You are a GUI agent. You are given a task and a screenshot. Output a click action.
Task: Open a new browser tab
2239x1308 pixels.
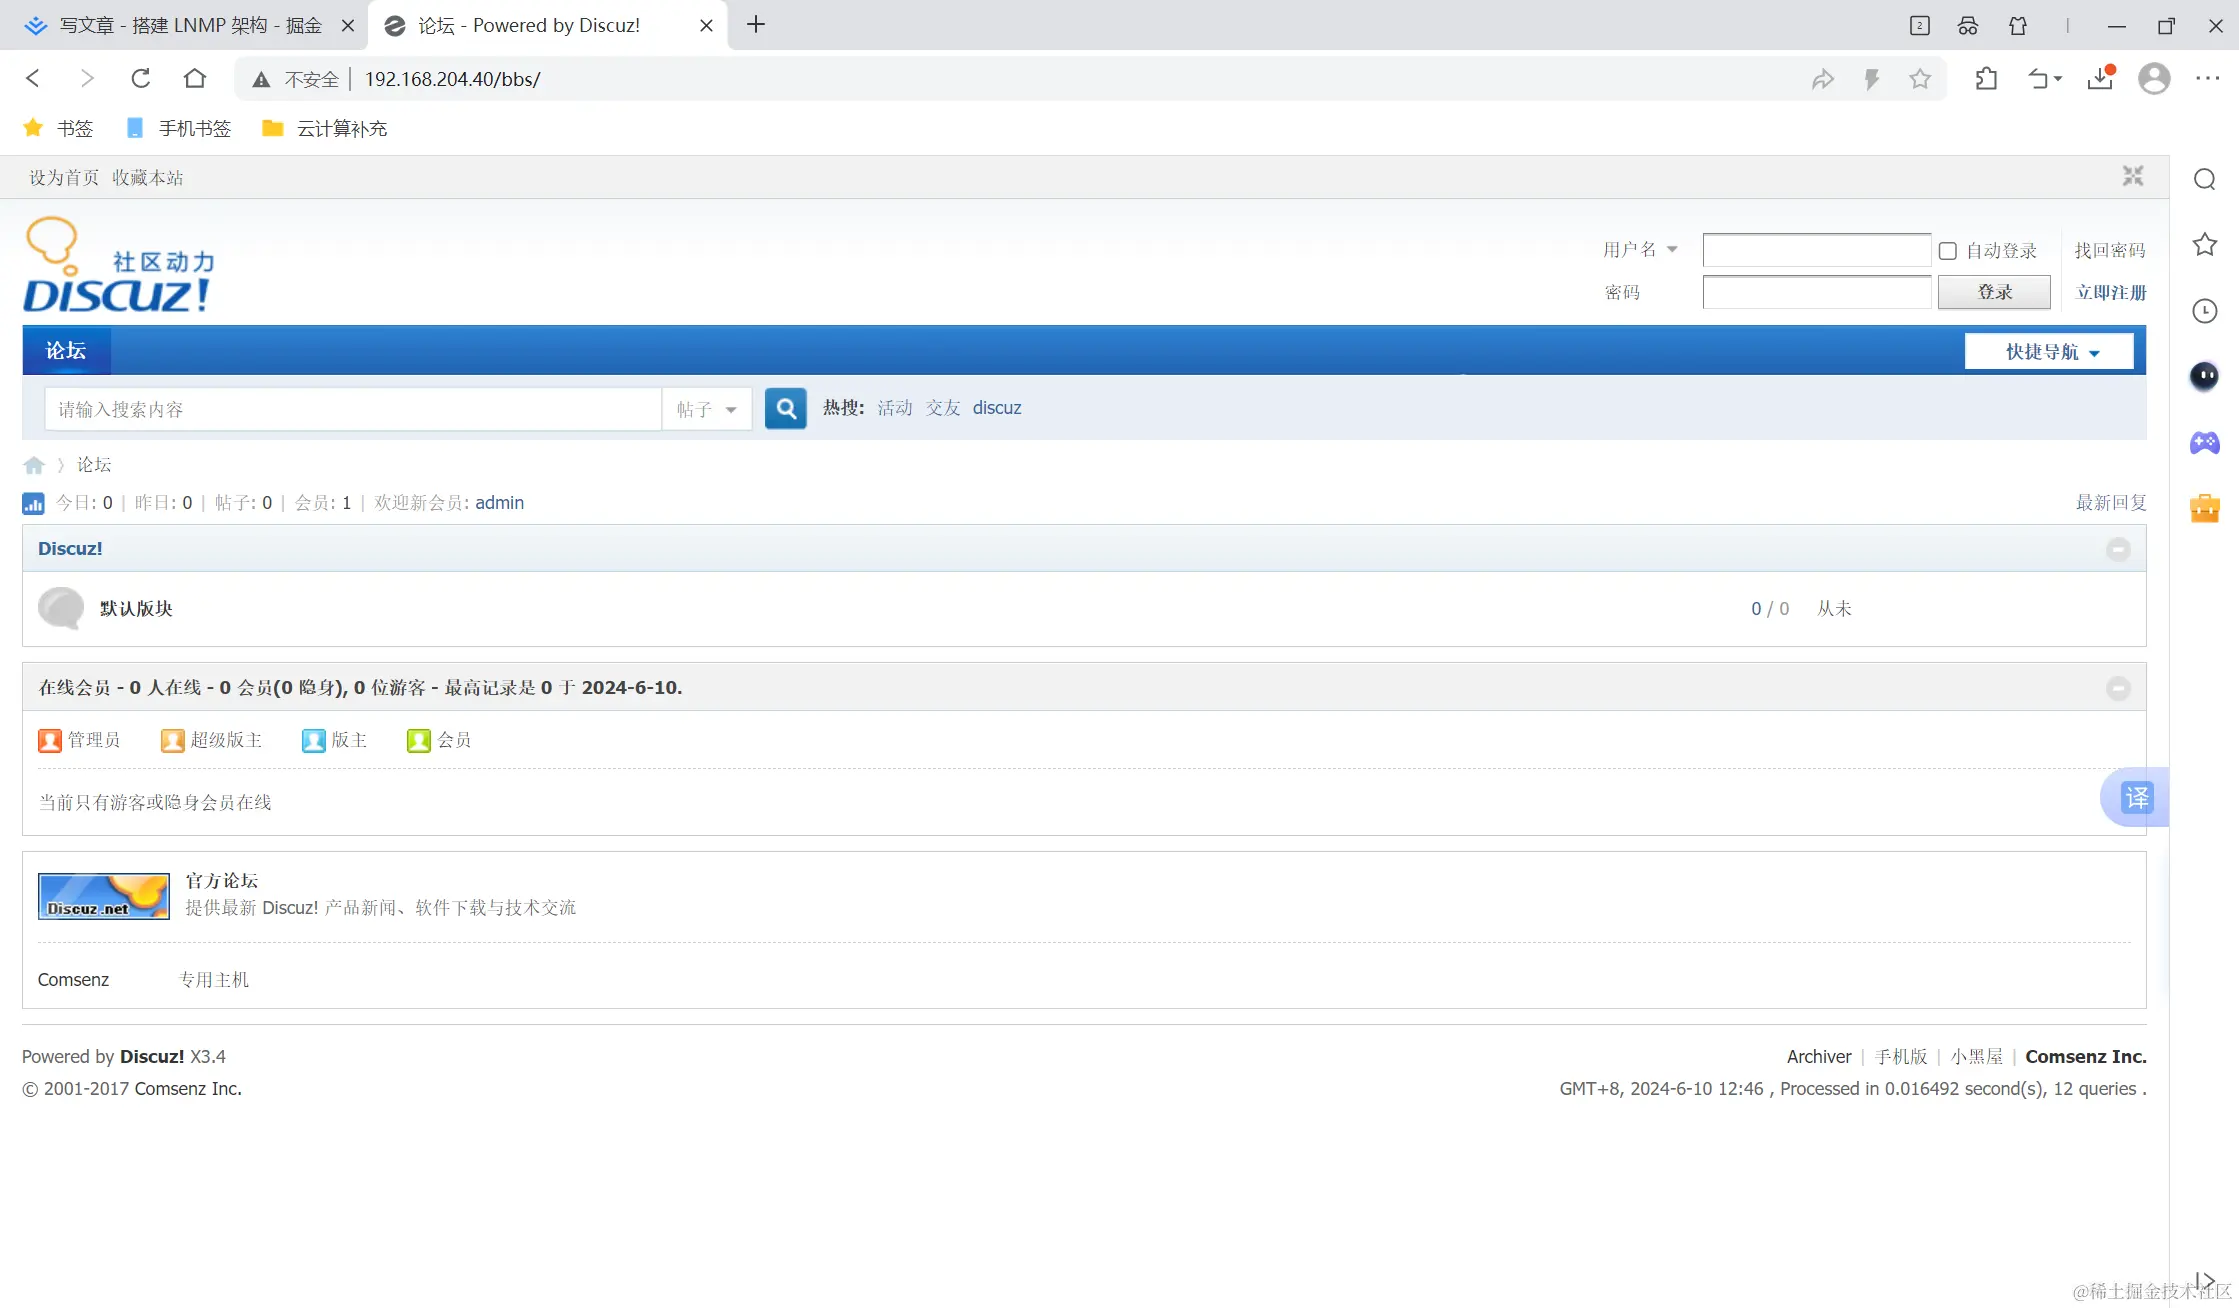[756, 25]
